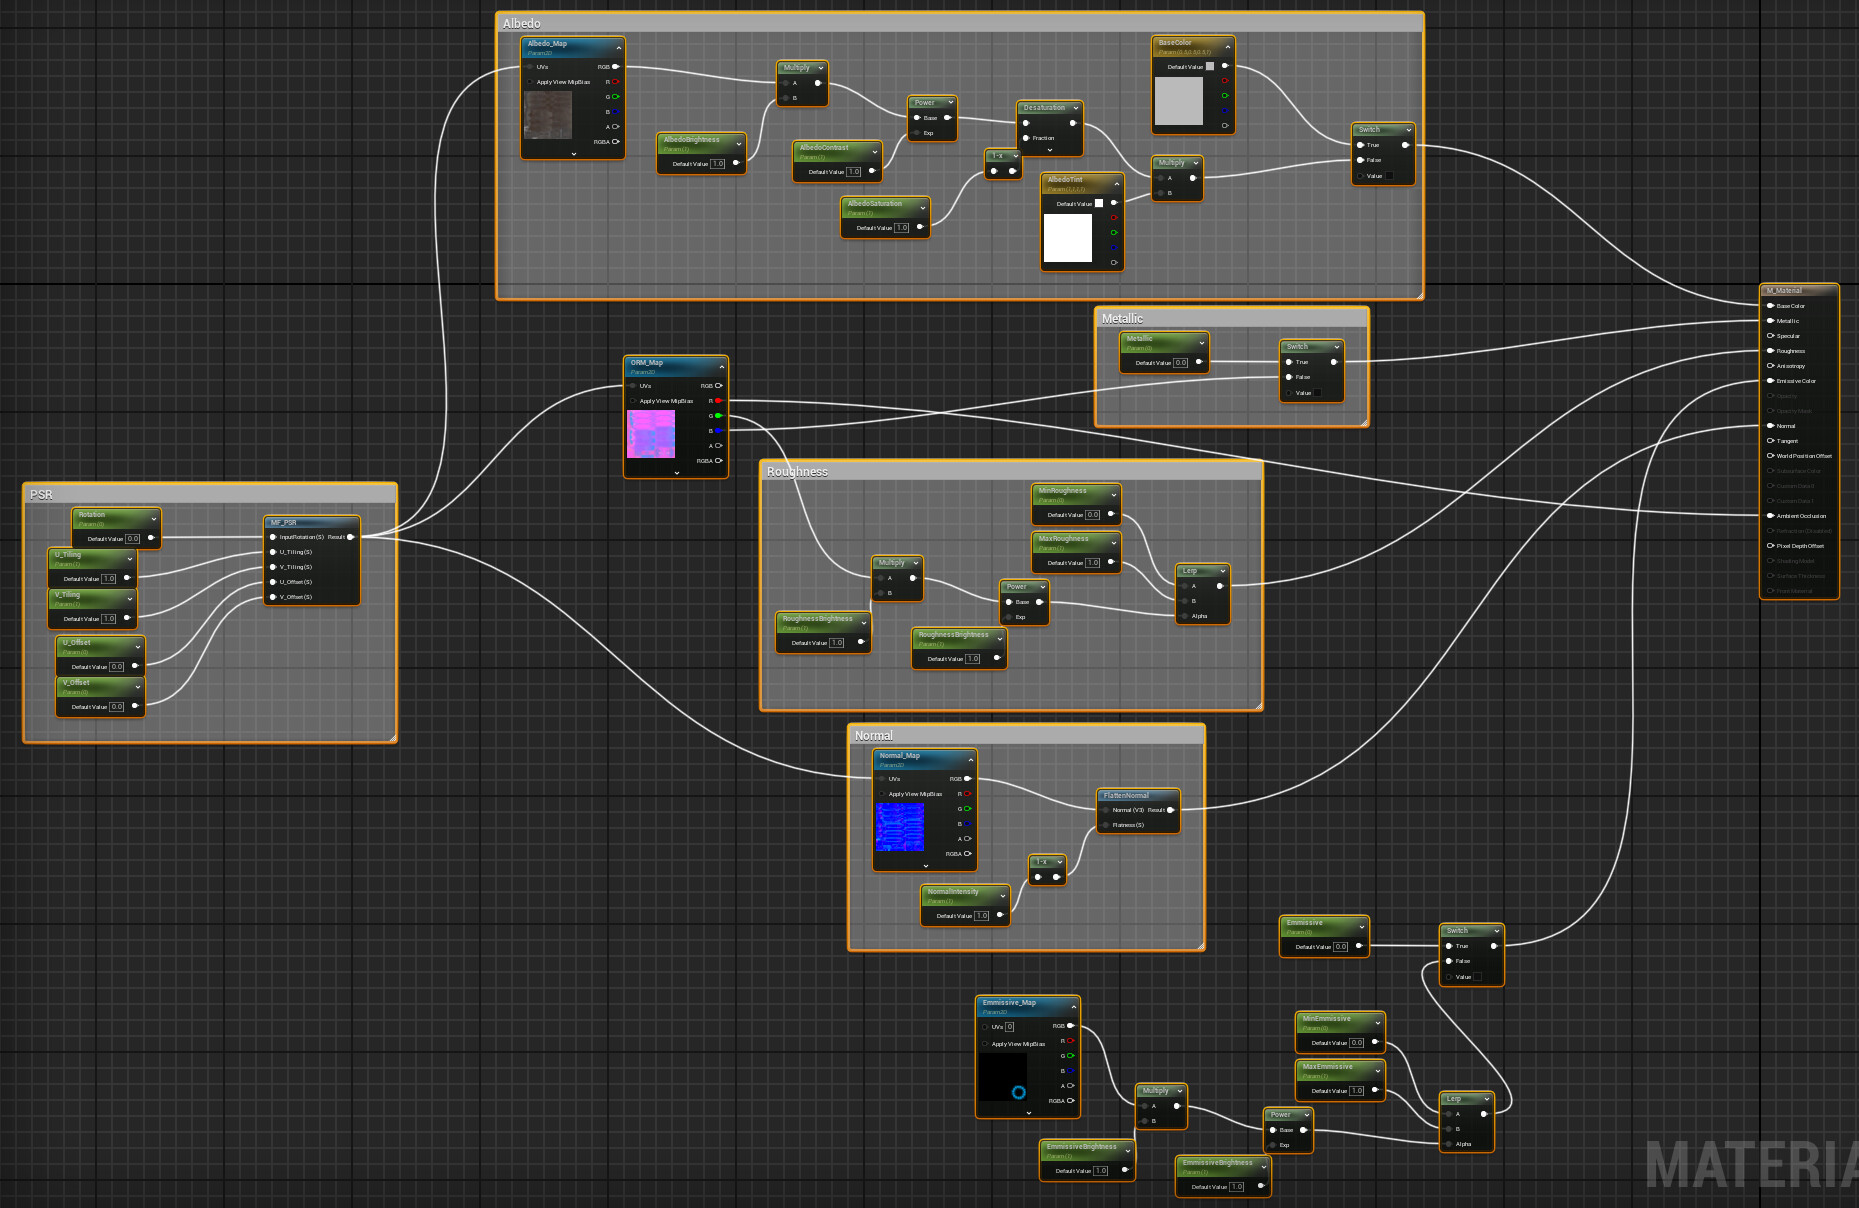Collapse the Albedo_Map node with its chevron

[618, 48]
